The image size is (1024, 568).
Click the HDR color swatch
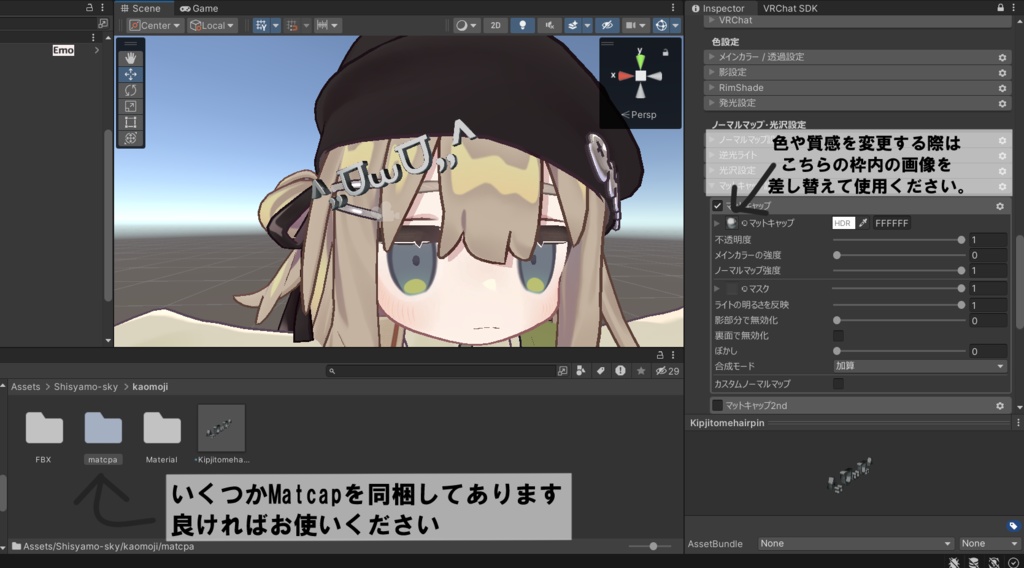843,223
